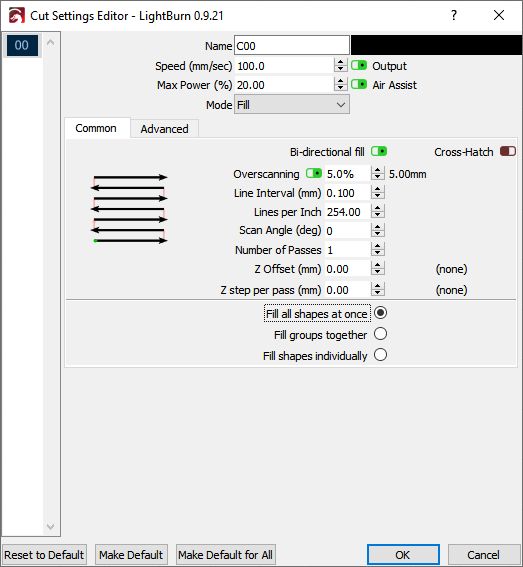The height and width of the screenshot is (567, 523).
Task: Click the Lines per Inch field
Action: coord(347,212)
